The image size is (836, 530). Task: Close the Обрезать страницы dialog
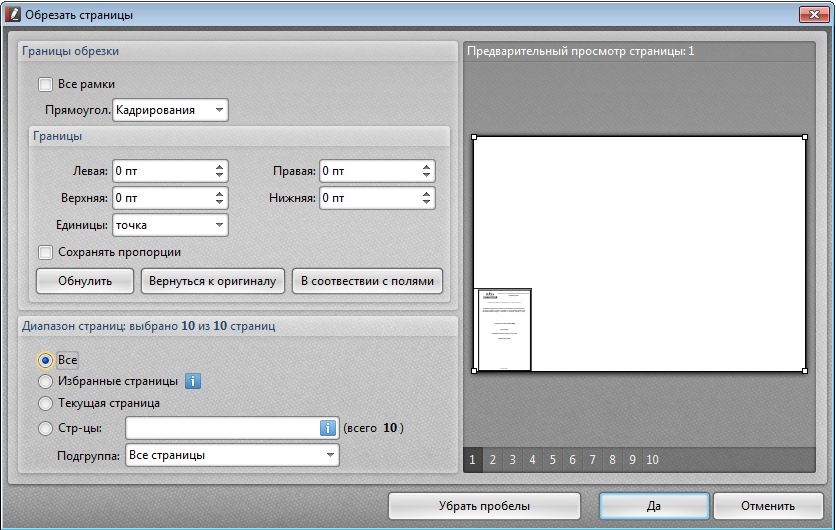[x=814, y=14]
